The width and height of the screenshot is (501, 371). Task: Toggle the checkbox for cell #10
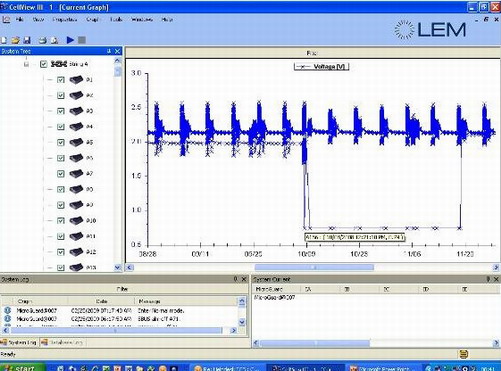pos(61,221)
